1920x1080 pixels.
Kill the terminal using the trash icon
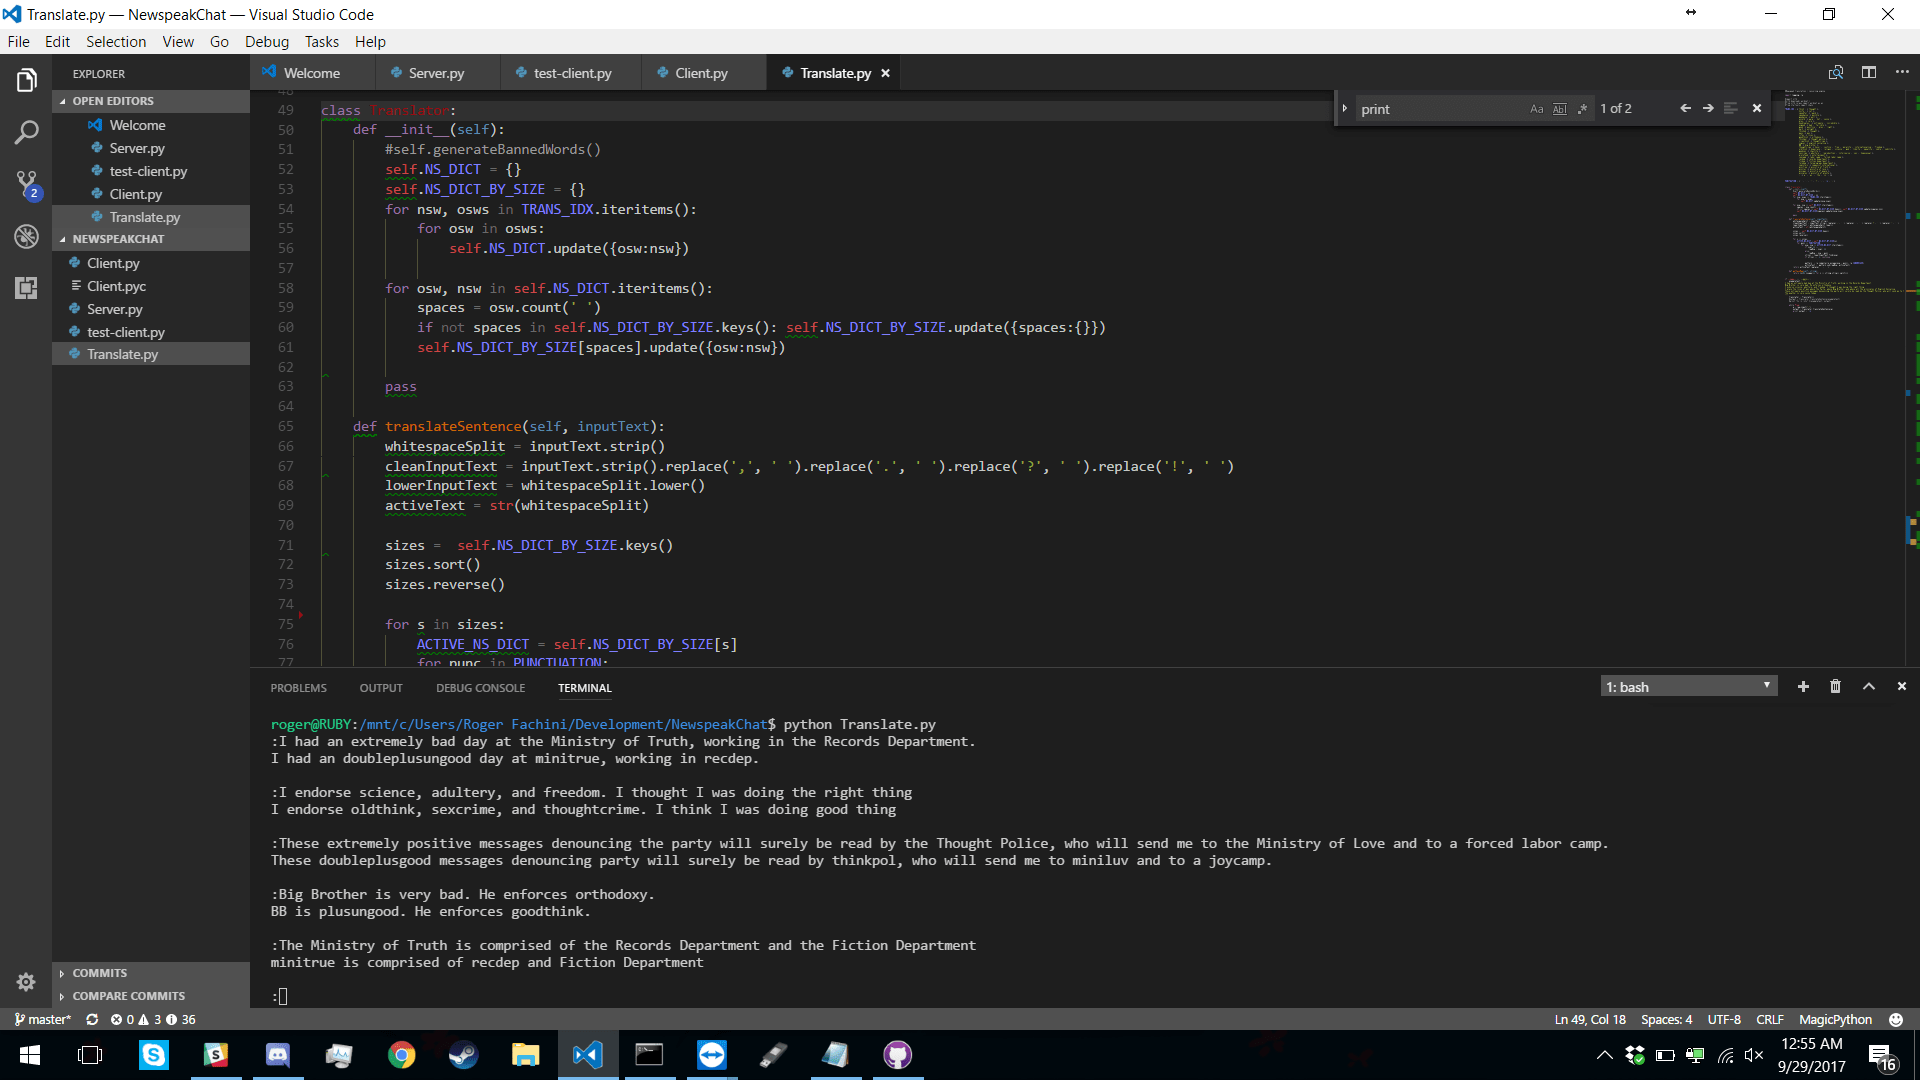click(1835, 686)
